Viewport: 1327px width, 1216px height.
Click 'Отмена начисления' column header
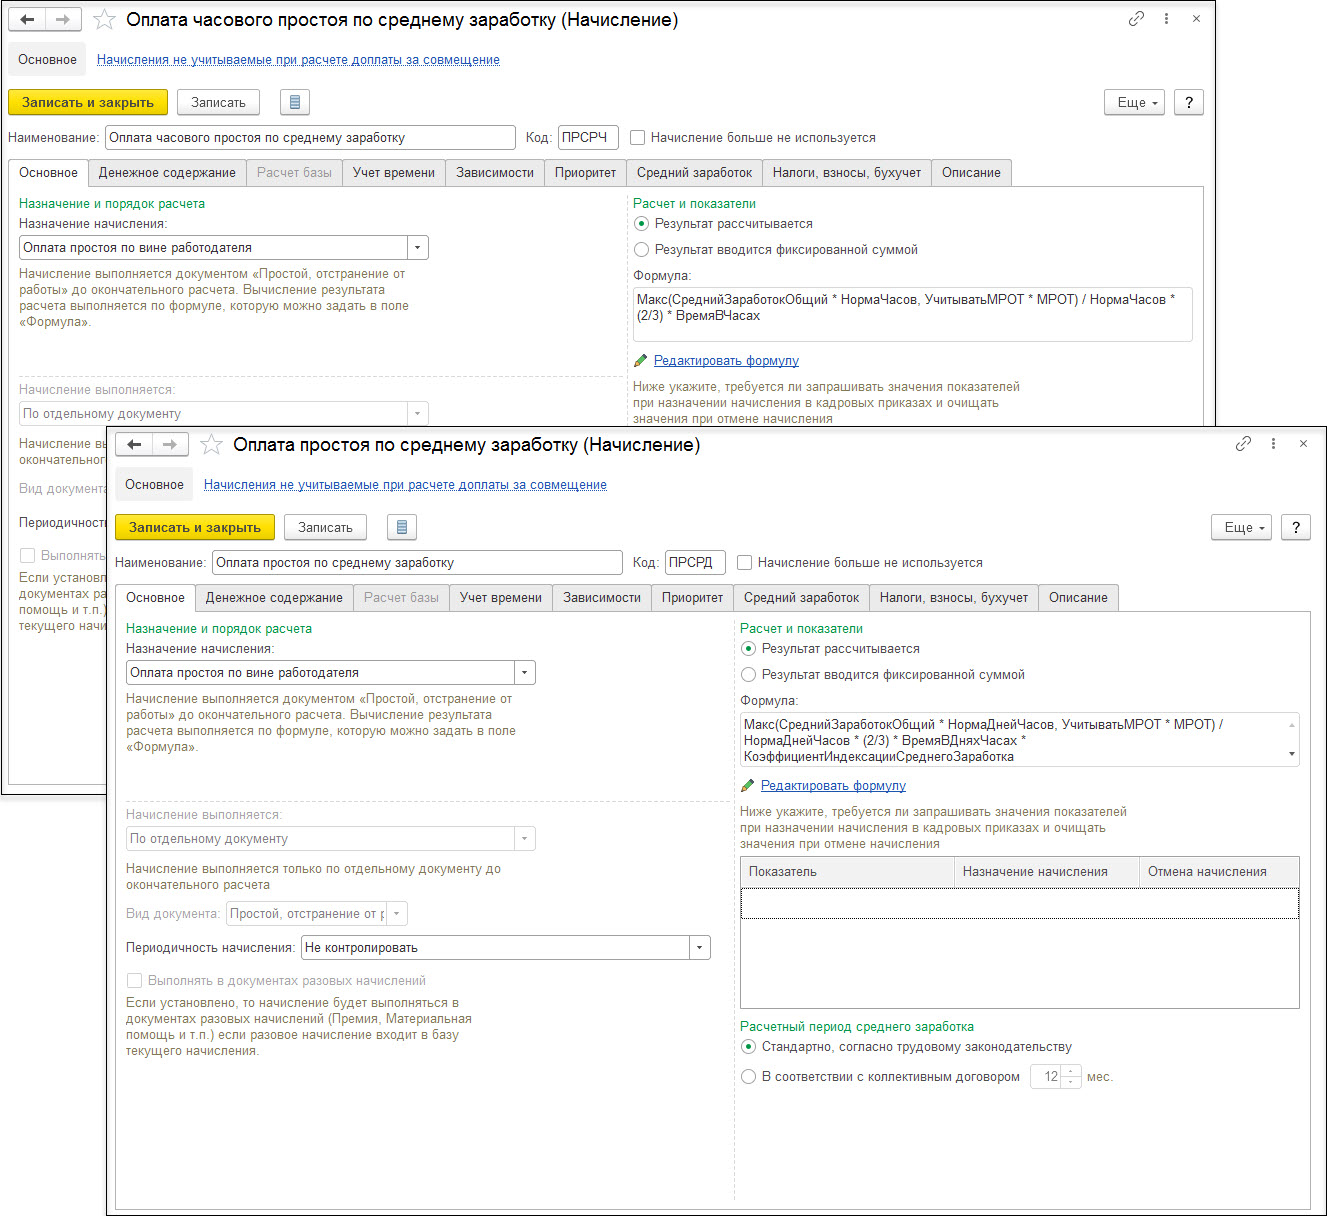[x=1219, y=872]
